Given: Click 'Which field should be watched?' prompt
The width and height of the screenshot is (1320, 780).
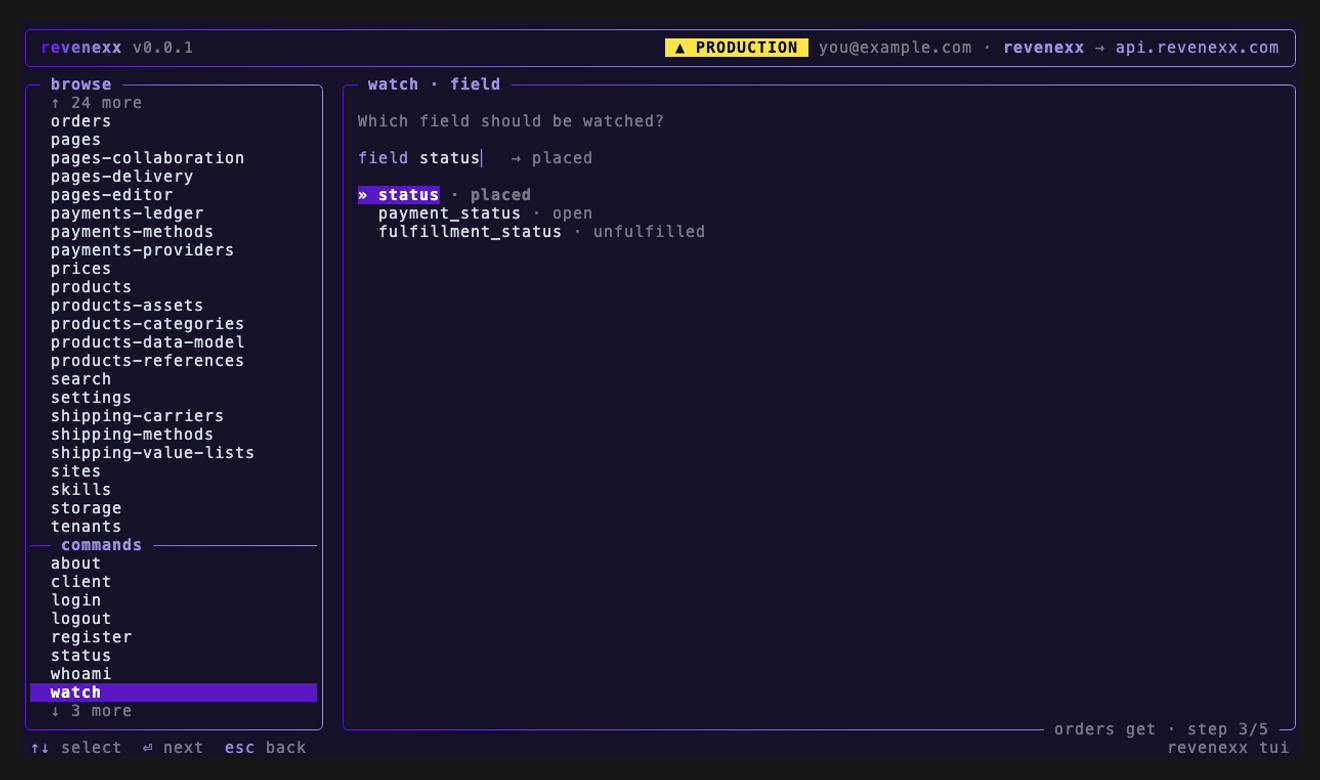Looking at the screenshot, I should (x=511, y=121).
